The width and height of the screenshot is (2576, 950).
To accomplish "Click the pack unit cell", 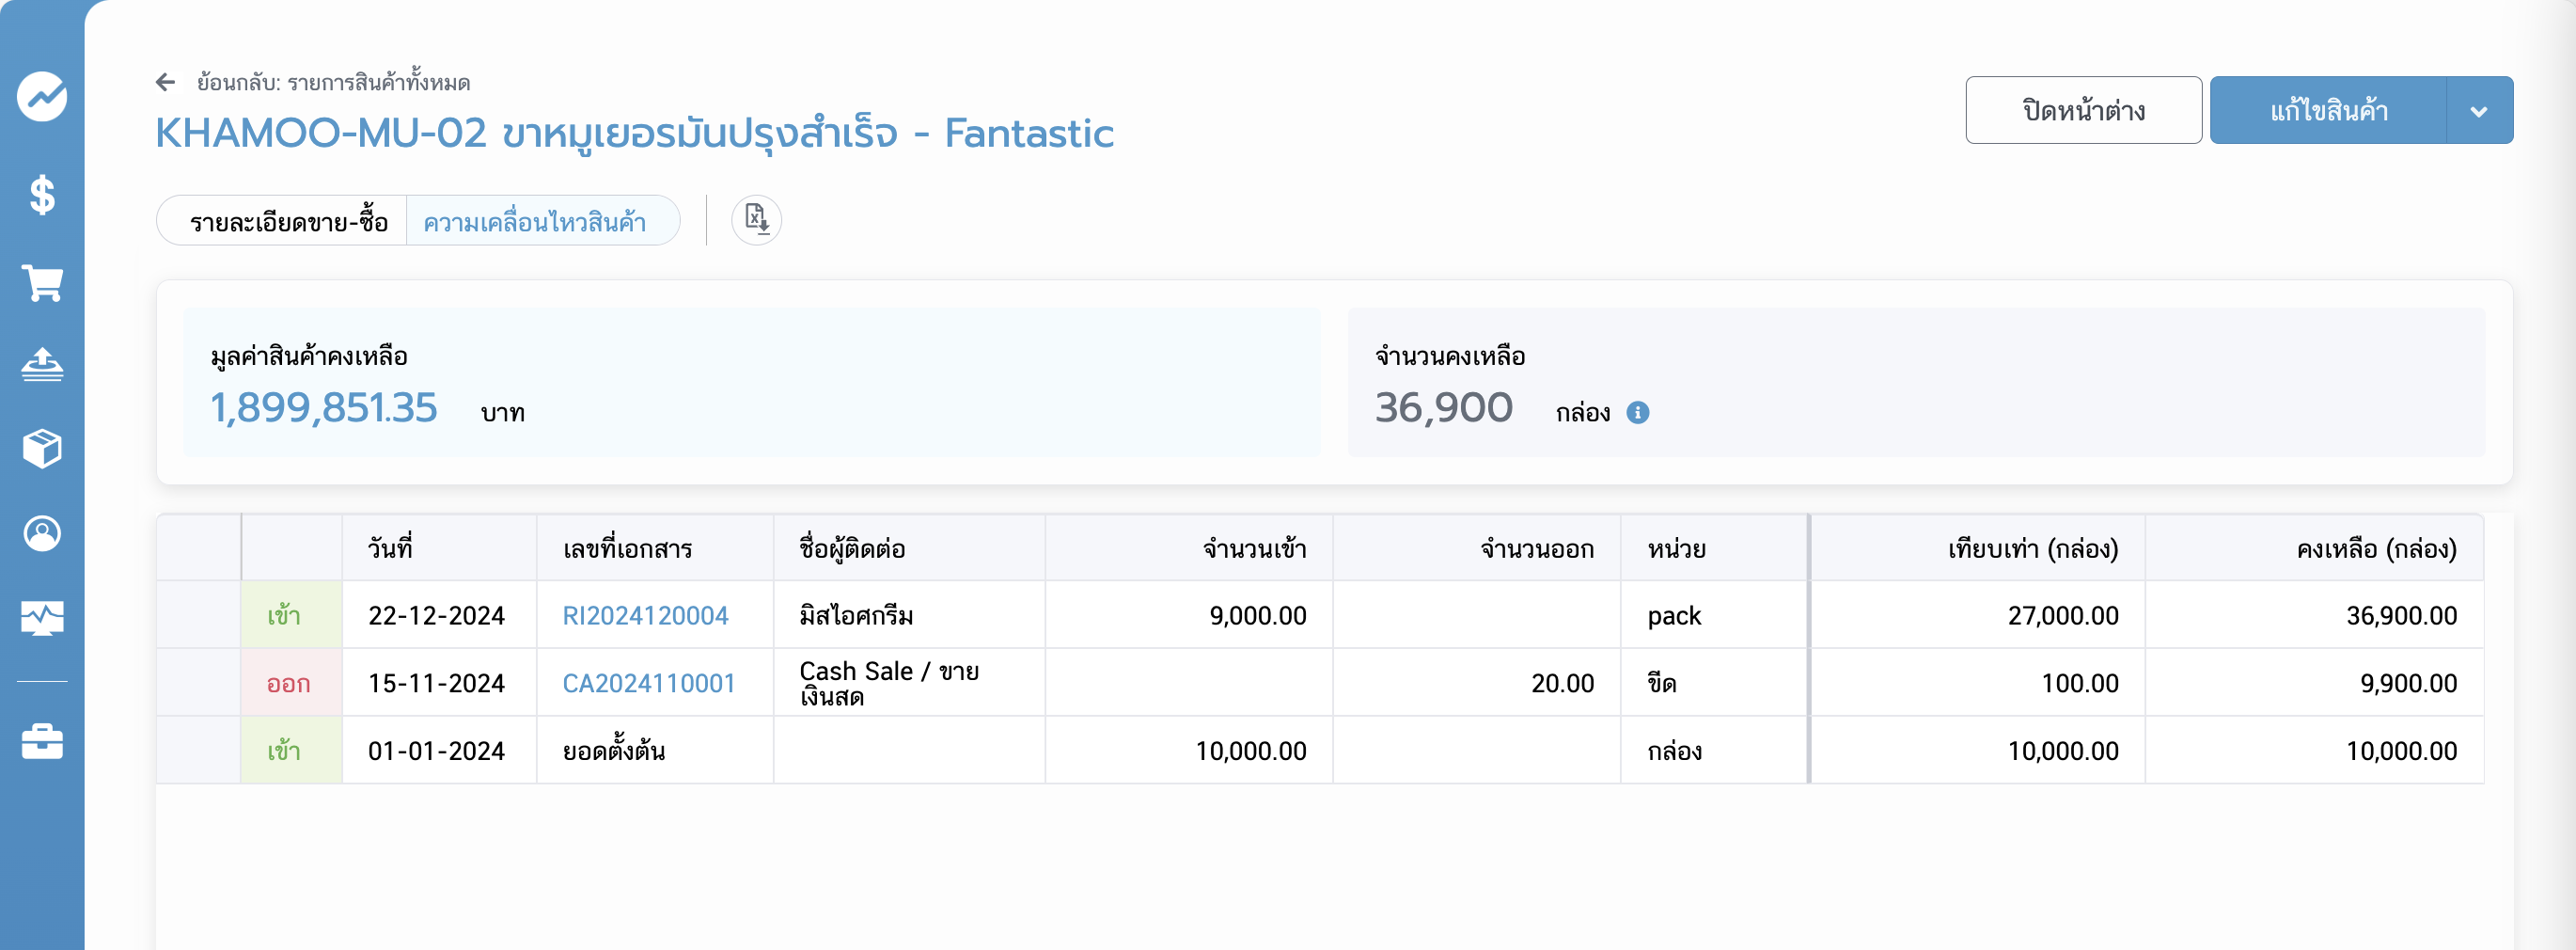I will pyautogui.click(x=1714, y=615).
